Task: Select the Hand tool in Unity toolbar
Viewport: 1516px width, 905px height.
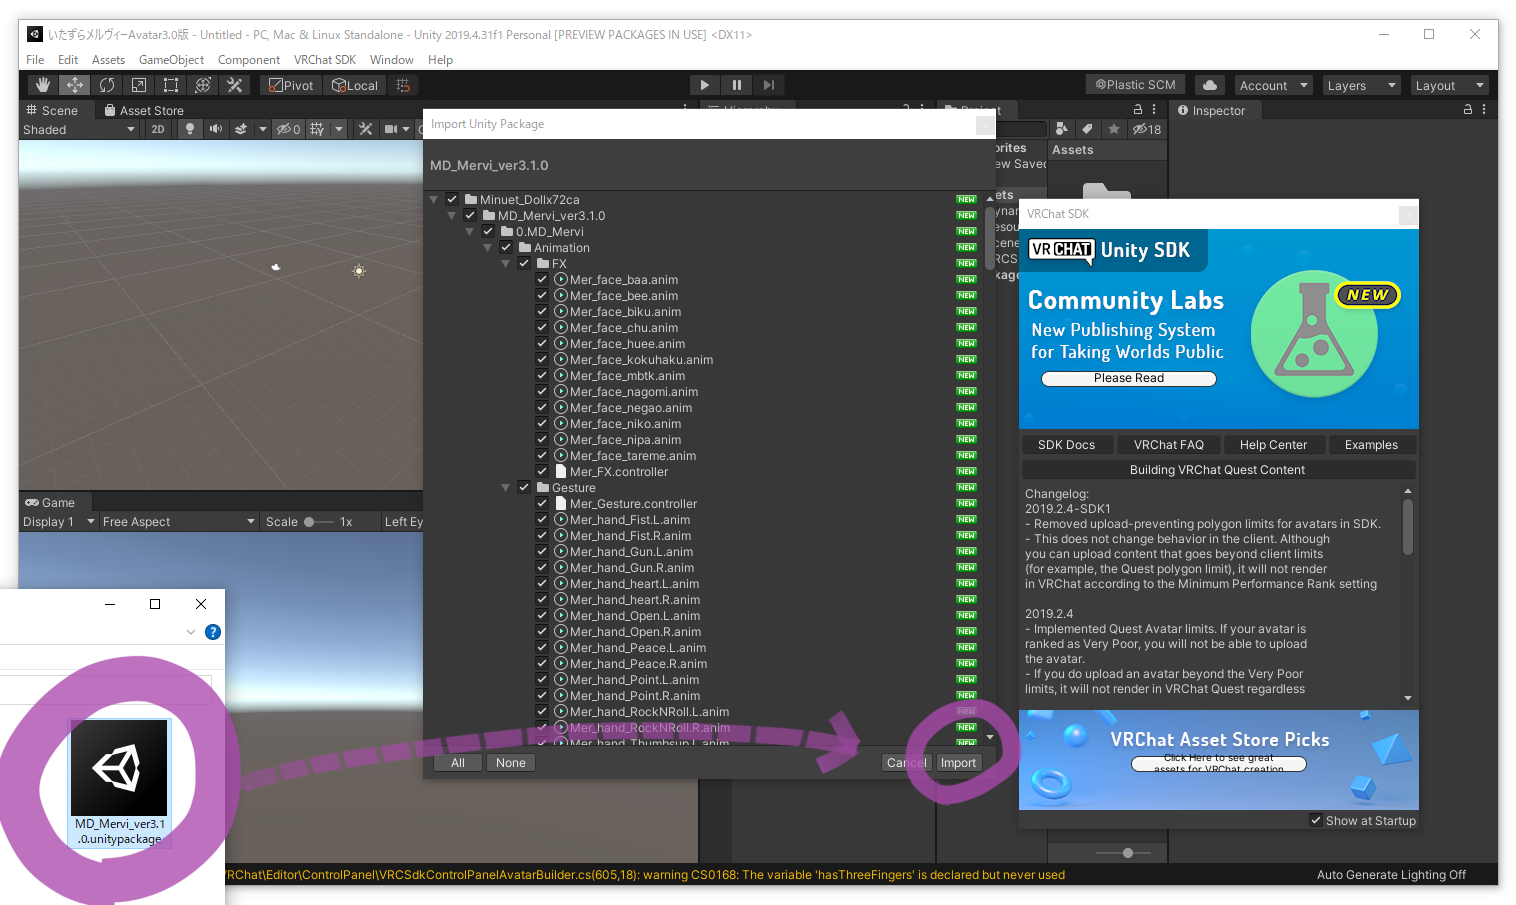Action: coord(43,85)
